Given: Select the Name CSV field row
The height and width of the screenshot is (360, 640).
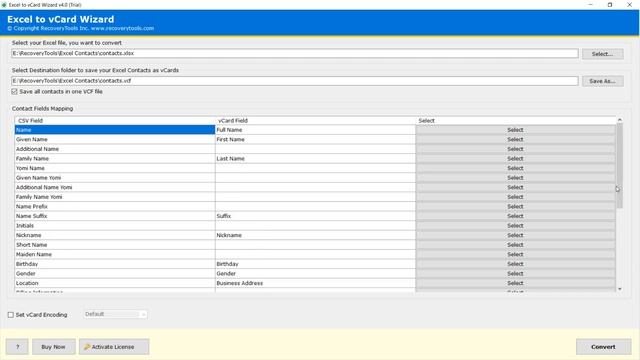Looking at the screenshot, I should (x=115, y=130).
